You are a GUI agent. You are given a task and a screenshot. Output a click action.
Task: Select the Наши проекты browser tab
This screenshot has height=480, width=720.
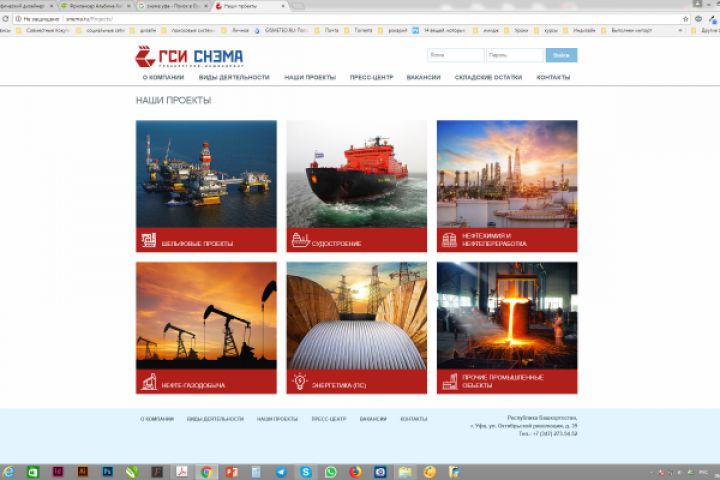(x=248, y=6)
